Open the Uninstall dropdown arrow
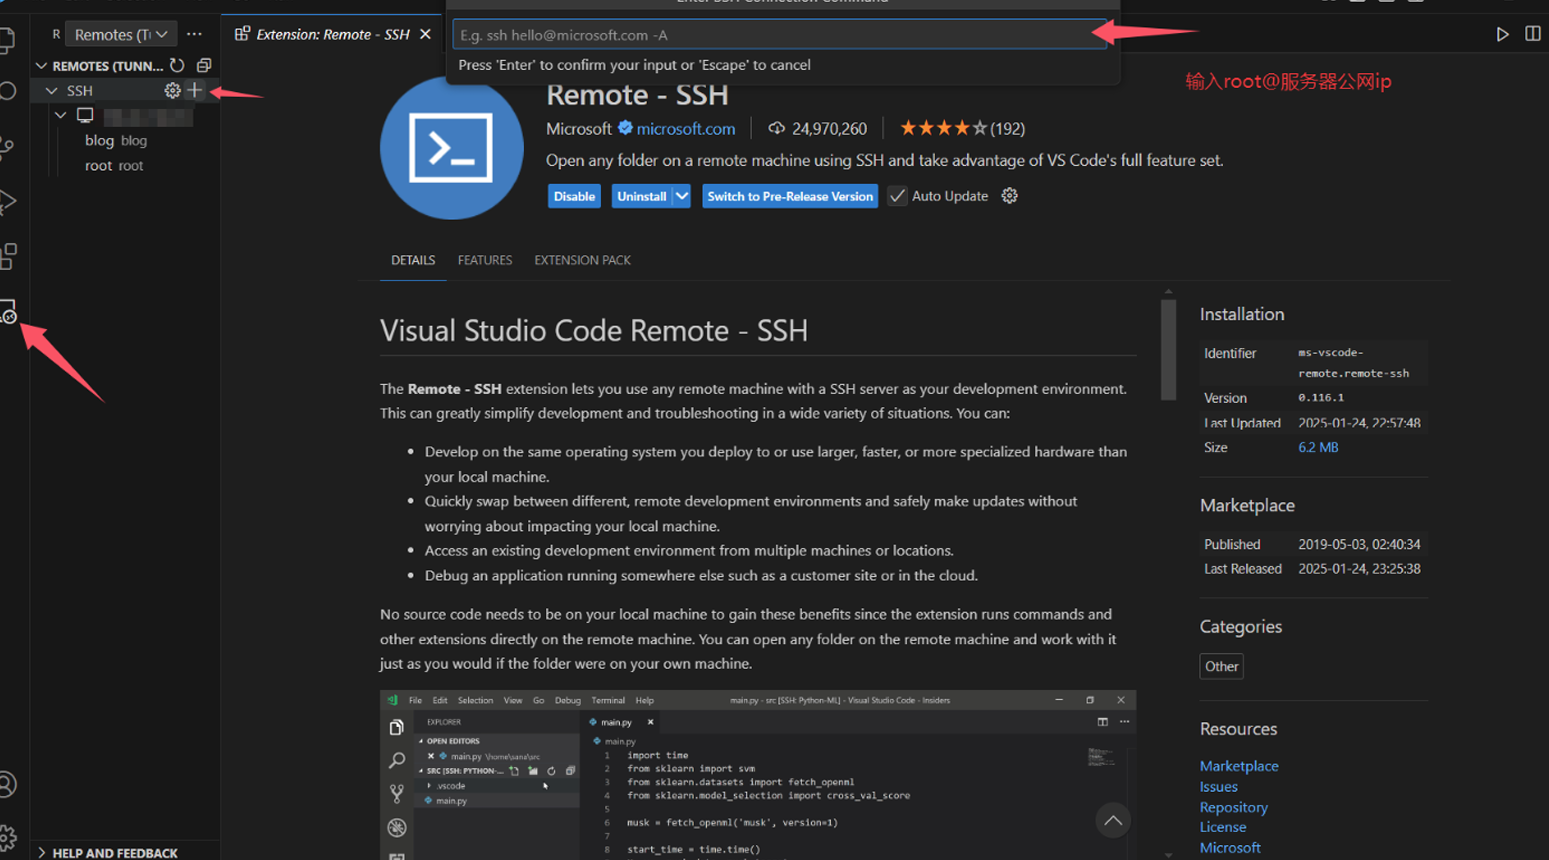The width and height of the screenshot is (1549, 860). 681,196
